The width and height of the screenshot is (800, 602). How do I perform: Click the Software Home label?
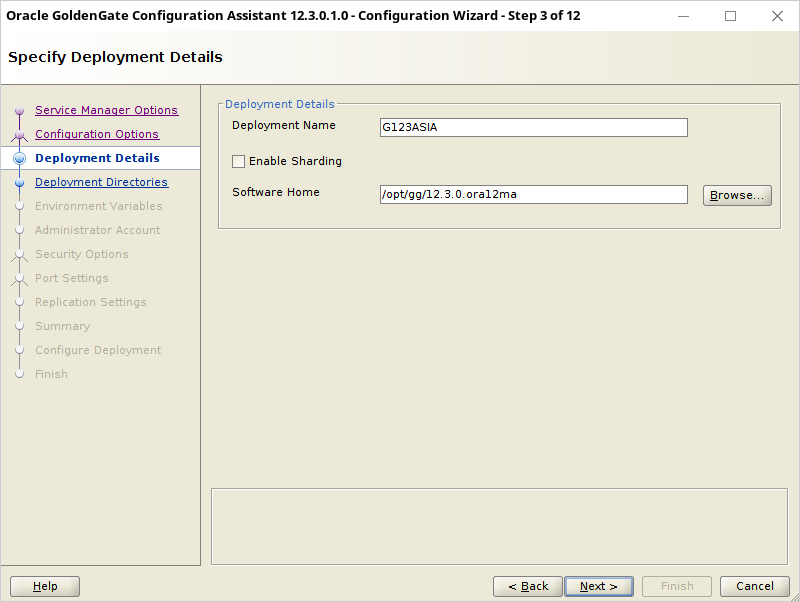276,192
